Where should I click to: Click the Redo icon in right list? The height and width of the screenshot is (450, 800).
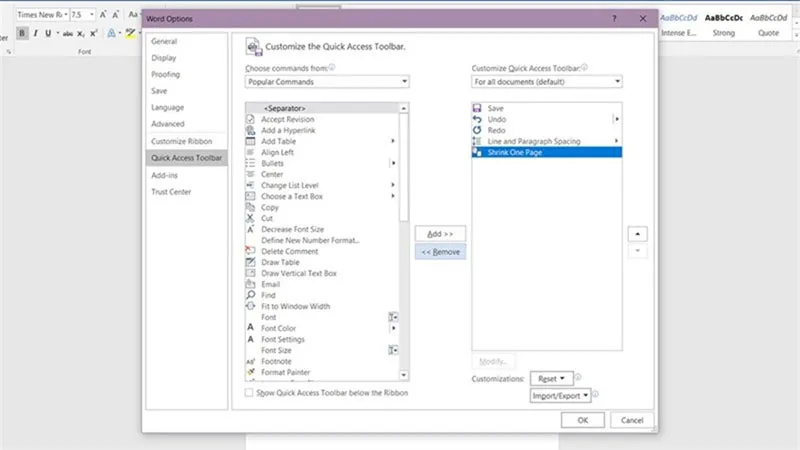477,130
